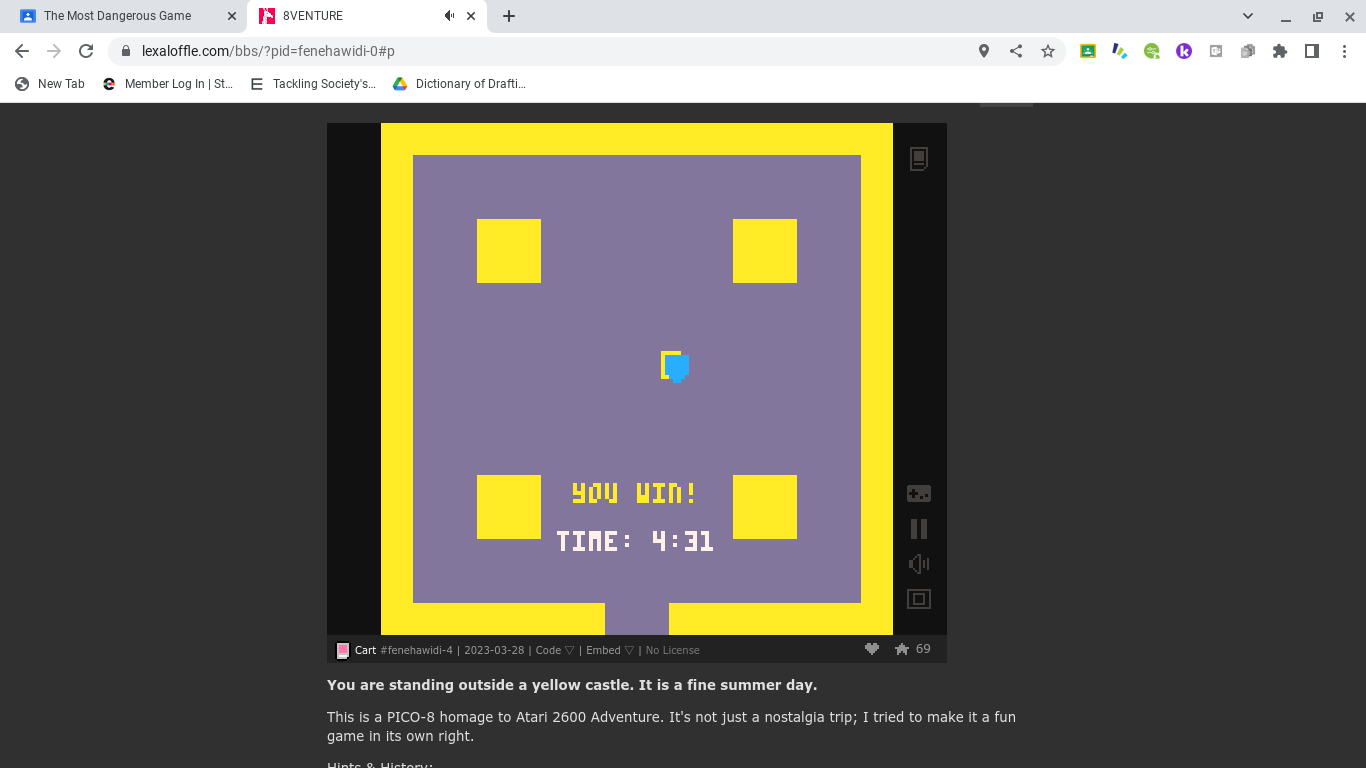This screenshot has width=1366, height=768.
Task: Mute the PICO-8 player sound
Action: pos(919,564)
